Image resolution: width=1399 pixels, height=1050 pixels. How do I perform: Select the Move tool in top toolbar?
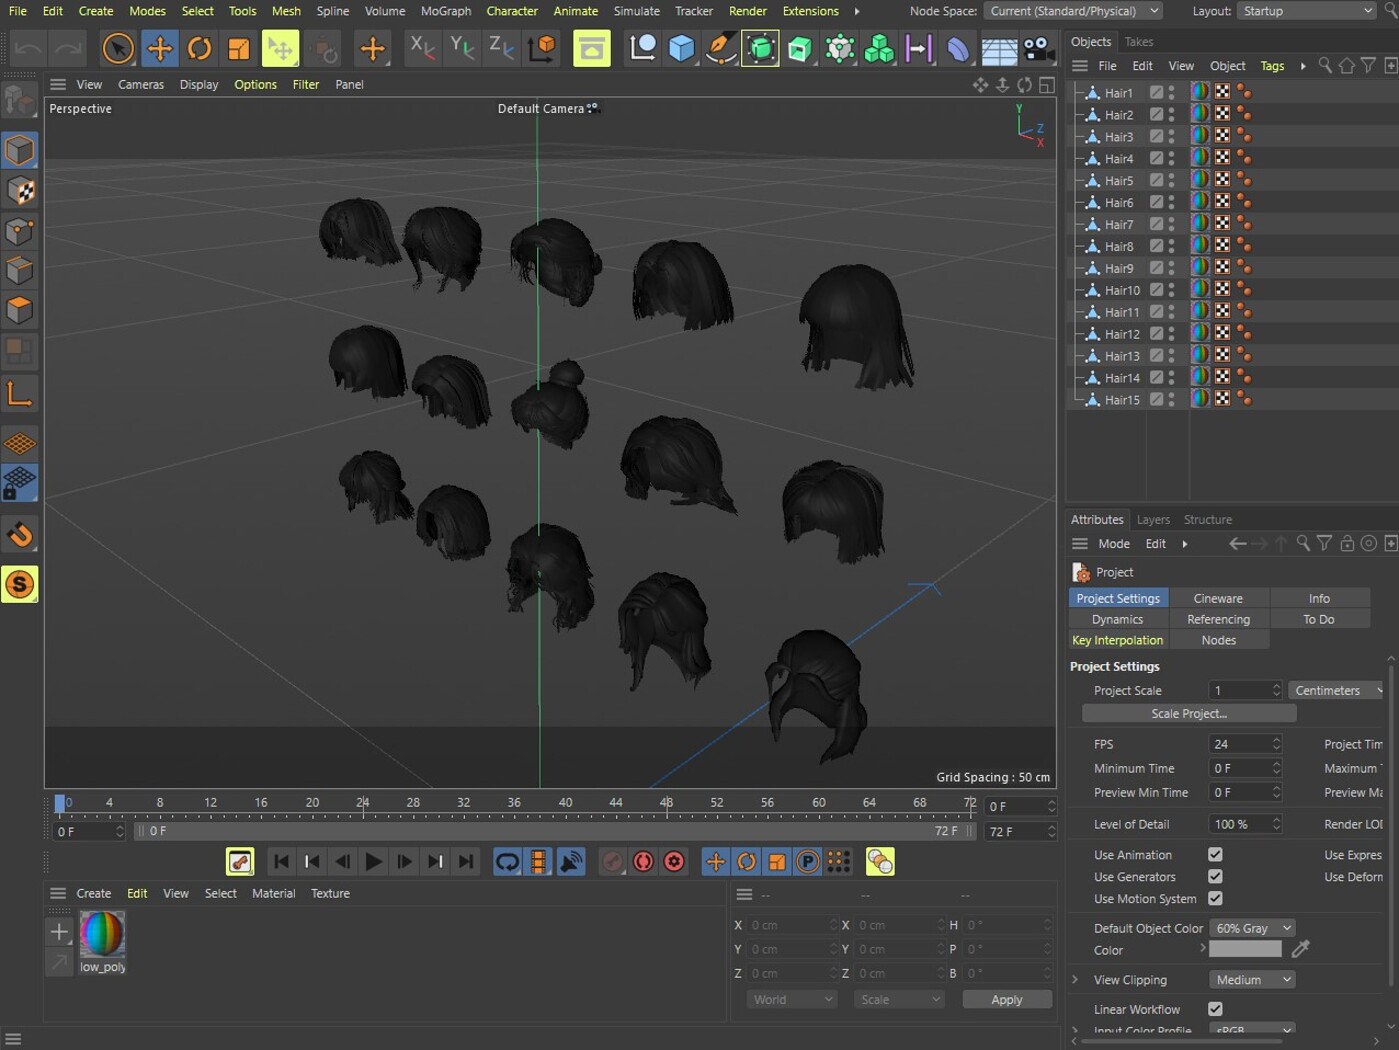(x=159, y=48)
